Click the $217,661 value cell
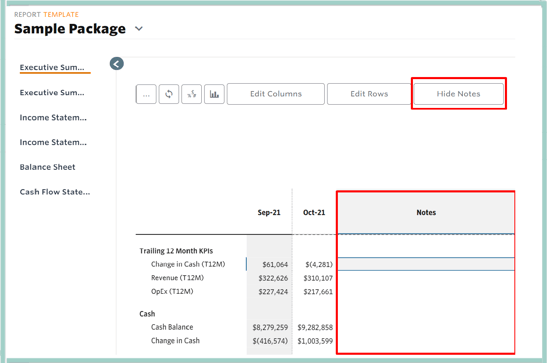The image size is (547, 363). 318,292
